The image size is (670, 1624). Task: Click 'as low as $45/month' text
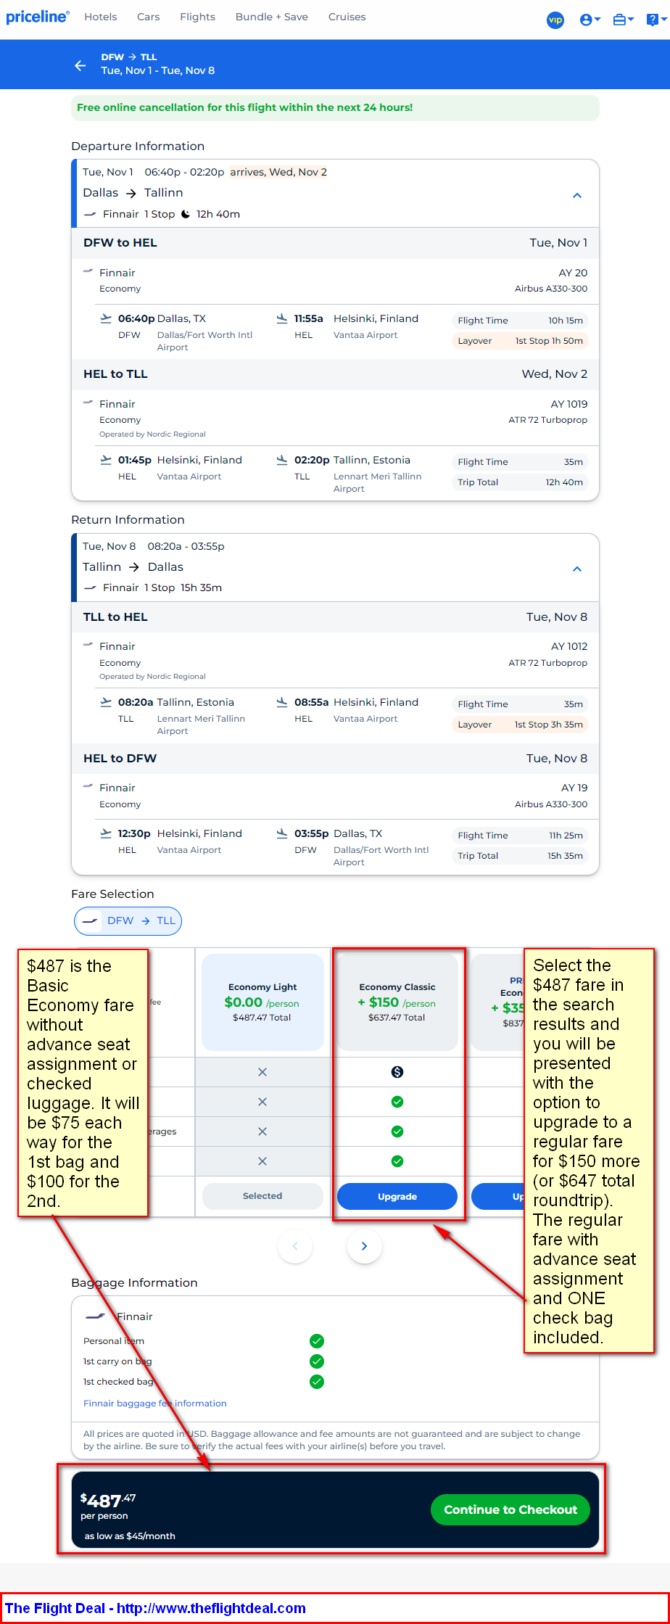tap(130, 1535)
